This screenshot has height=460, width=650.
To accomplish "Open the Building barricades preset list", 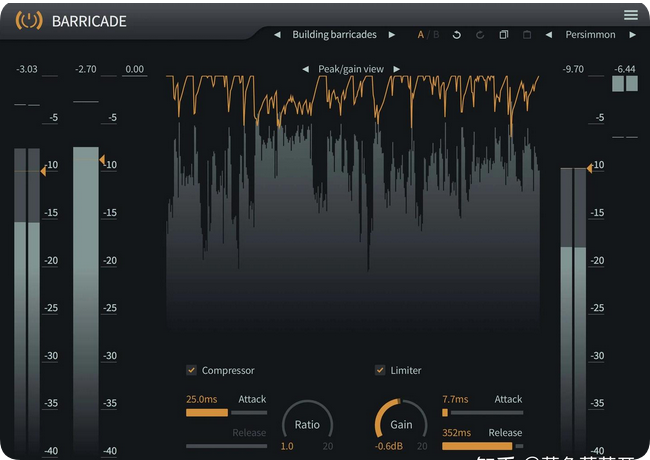I will click(335, 34).
